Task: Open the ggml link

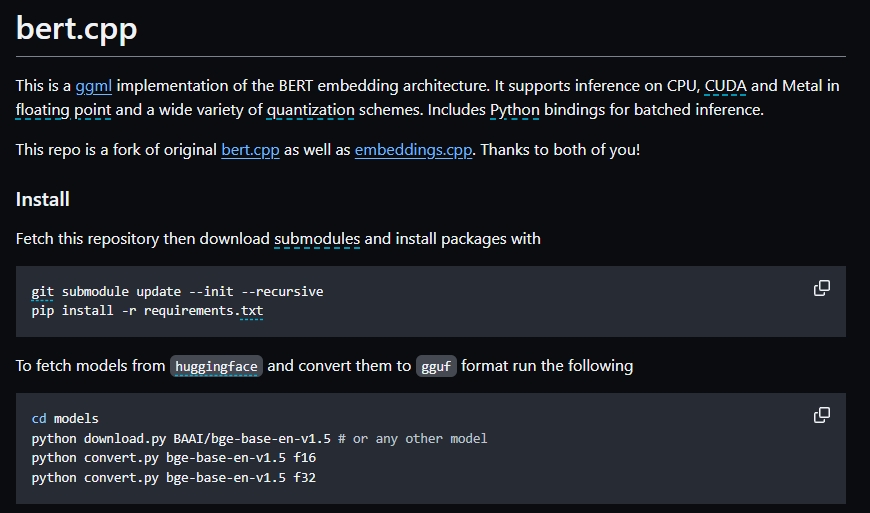Action: point(94,86)
